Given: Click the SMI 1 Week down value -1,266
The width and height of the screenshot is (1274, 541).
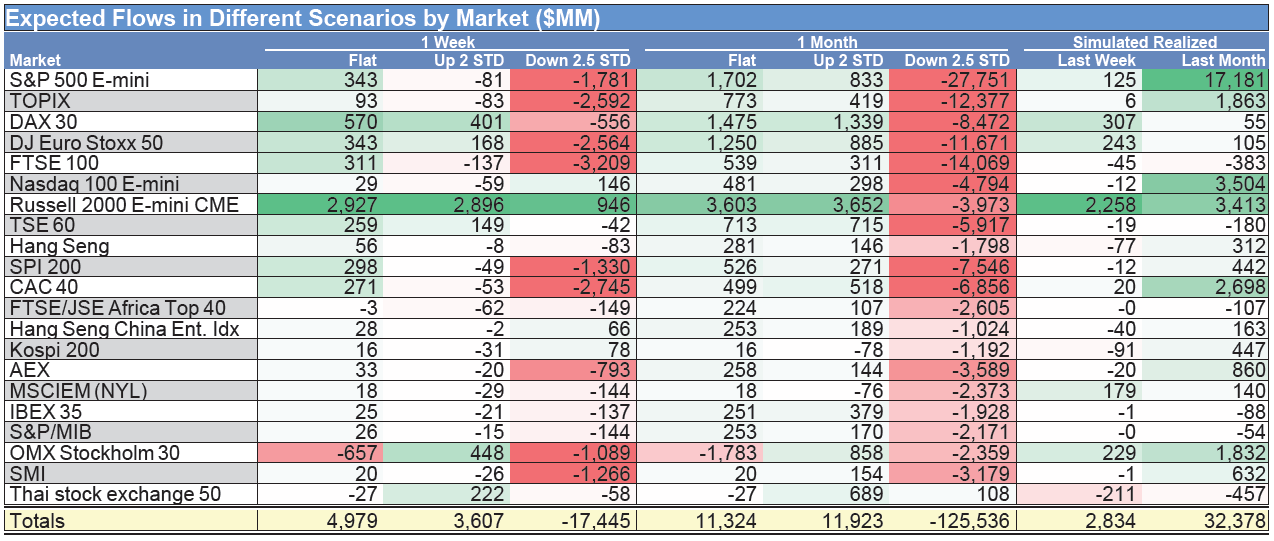Looking at the screenshot, I should point(601,473).
